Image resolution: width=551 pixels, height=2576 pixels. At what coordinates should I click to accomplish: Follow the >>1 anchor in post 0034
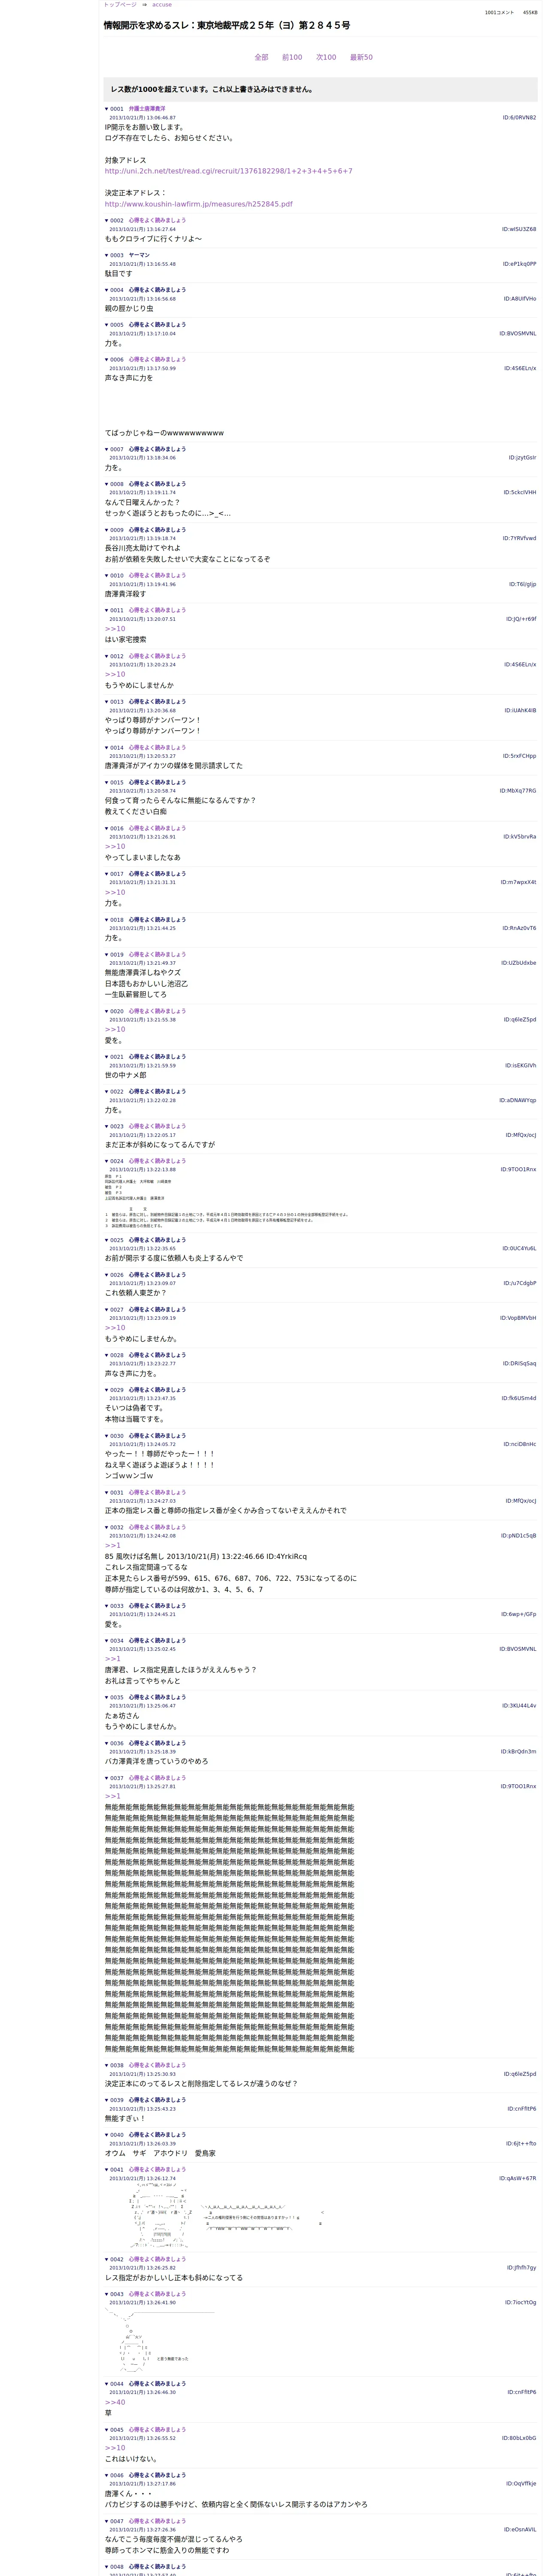pos(113,1659)
